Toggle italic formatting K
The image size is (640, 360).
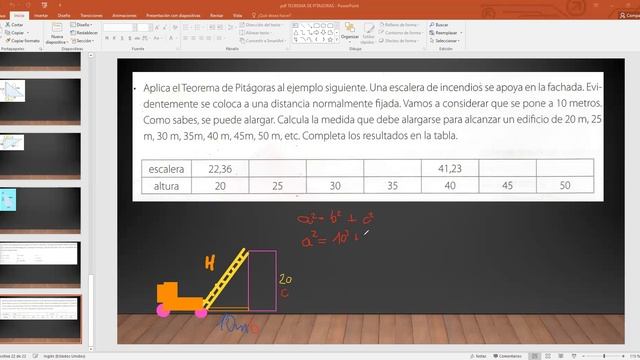pos(114,38)
